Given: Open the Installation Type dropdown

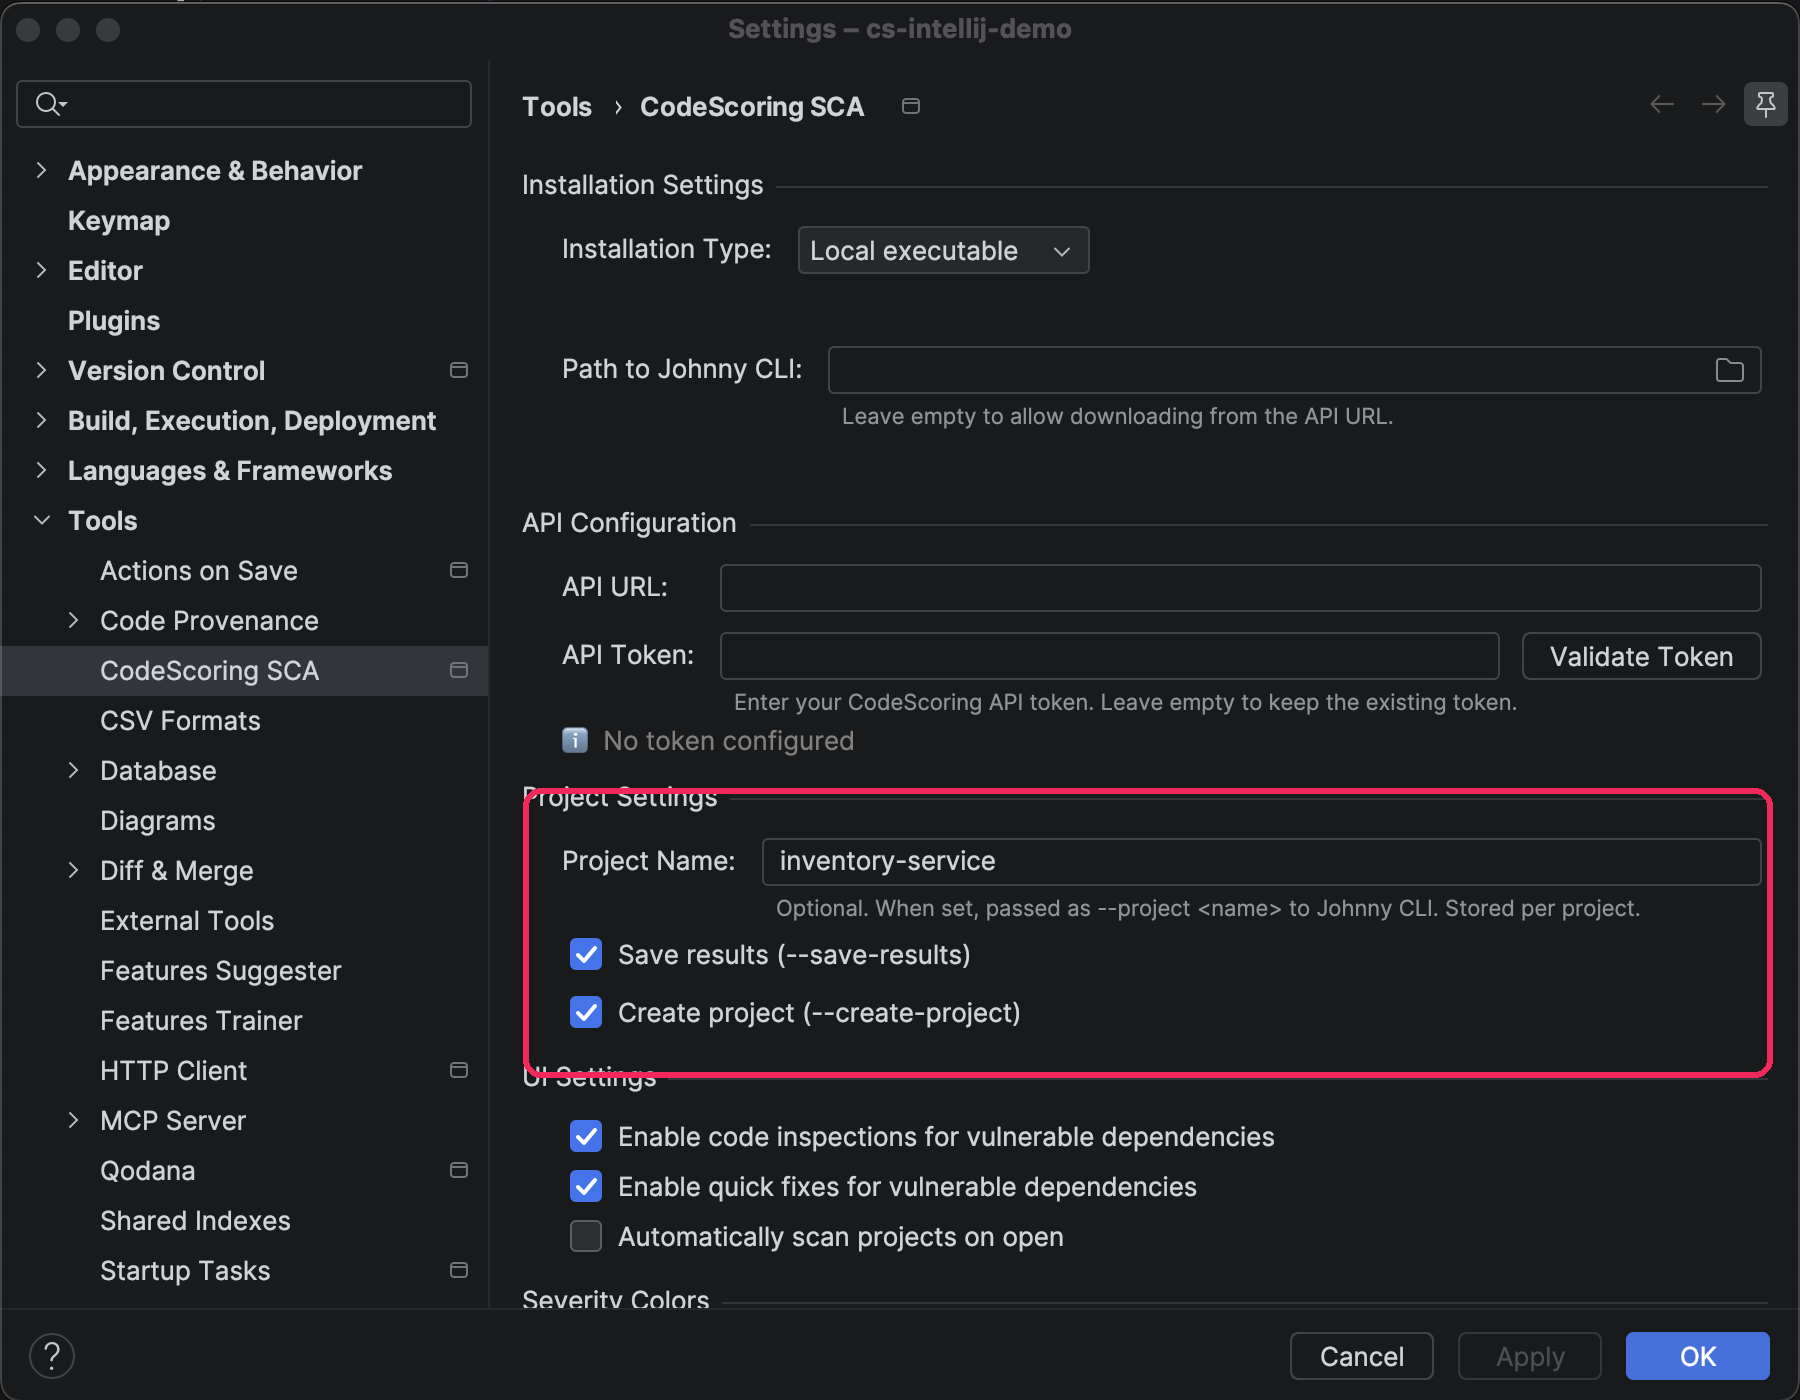Looking at the screenshot, I should pos(943,250).
